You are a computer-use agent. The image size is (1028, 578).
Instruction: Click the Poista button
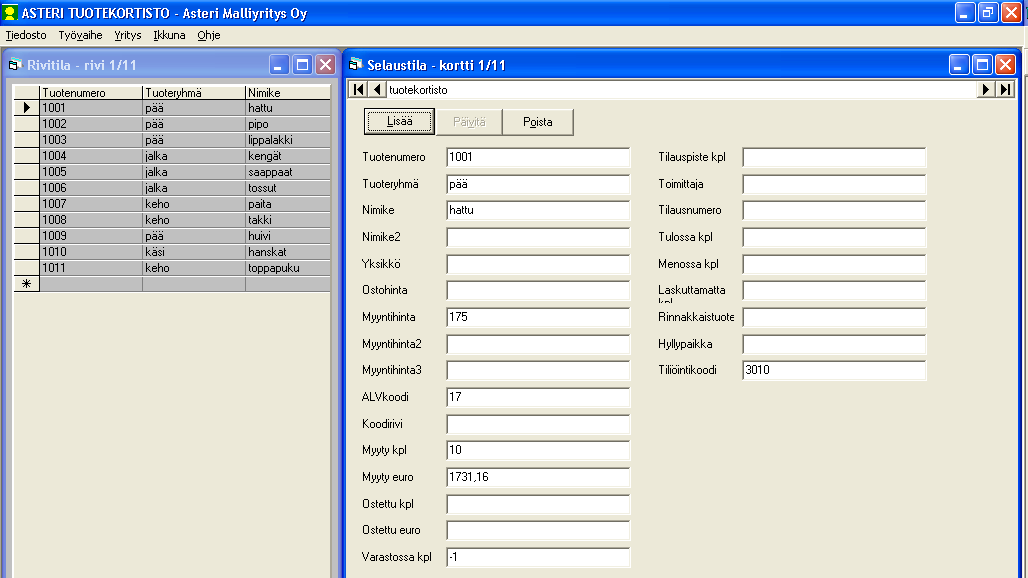pyautogui.click(x=538, y=122)
